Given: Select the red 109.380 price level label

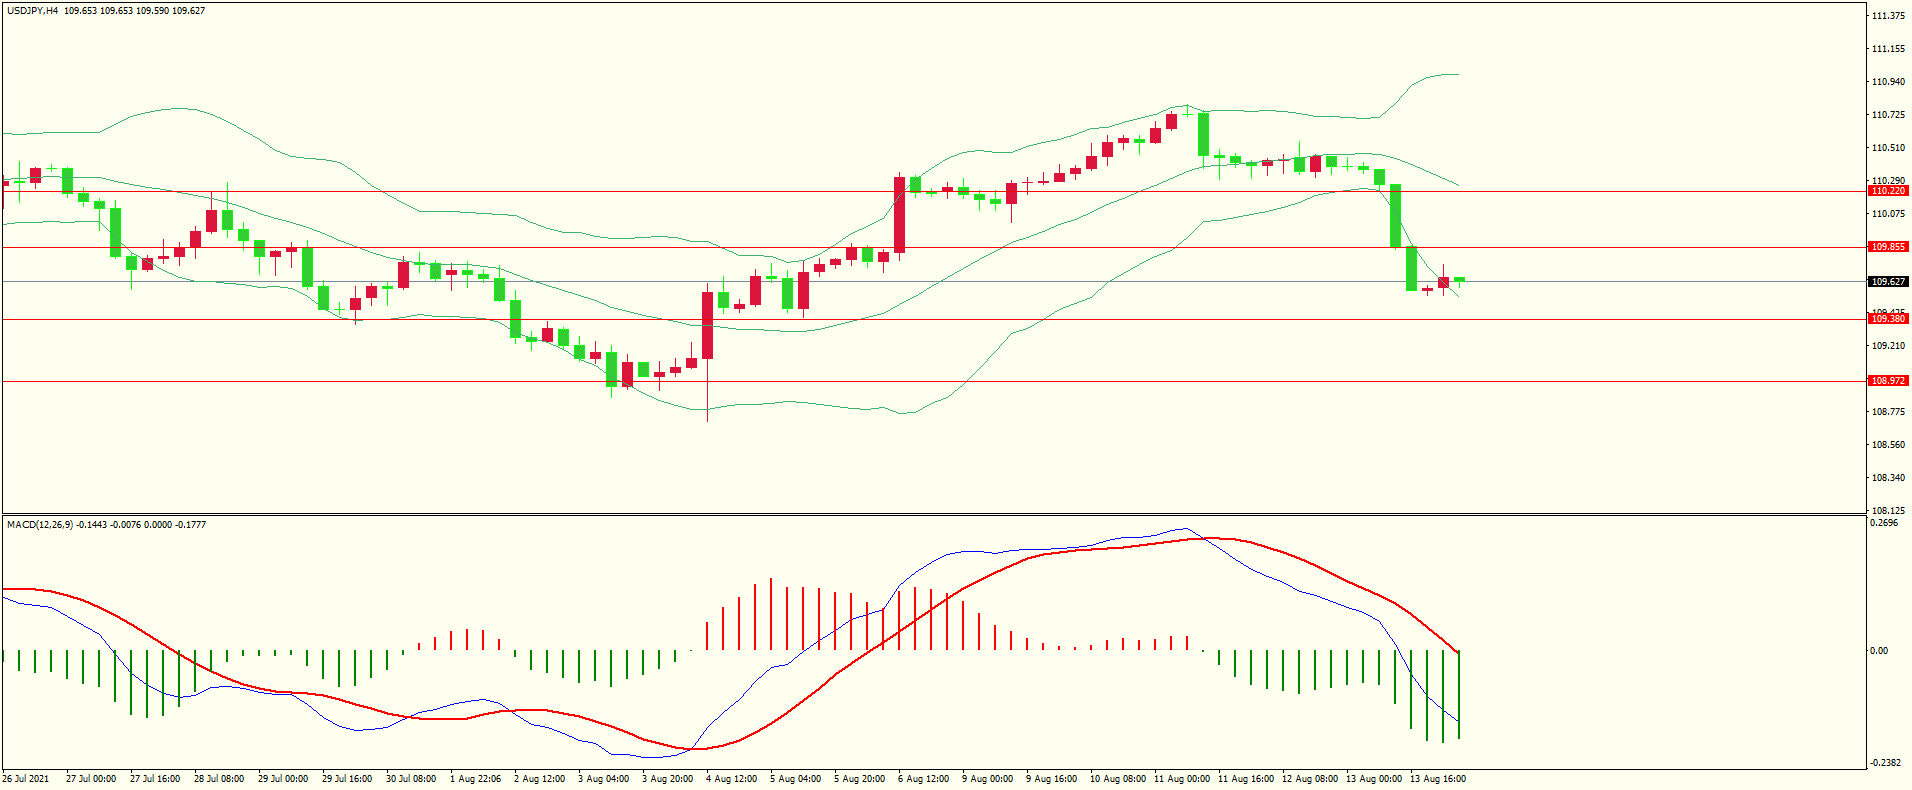Looking at the screenshot, I should pyautogui.click(x=1888, y=319).
